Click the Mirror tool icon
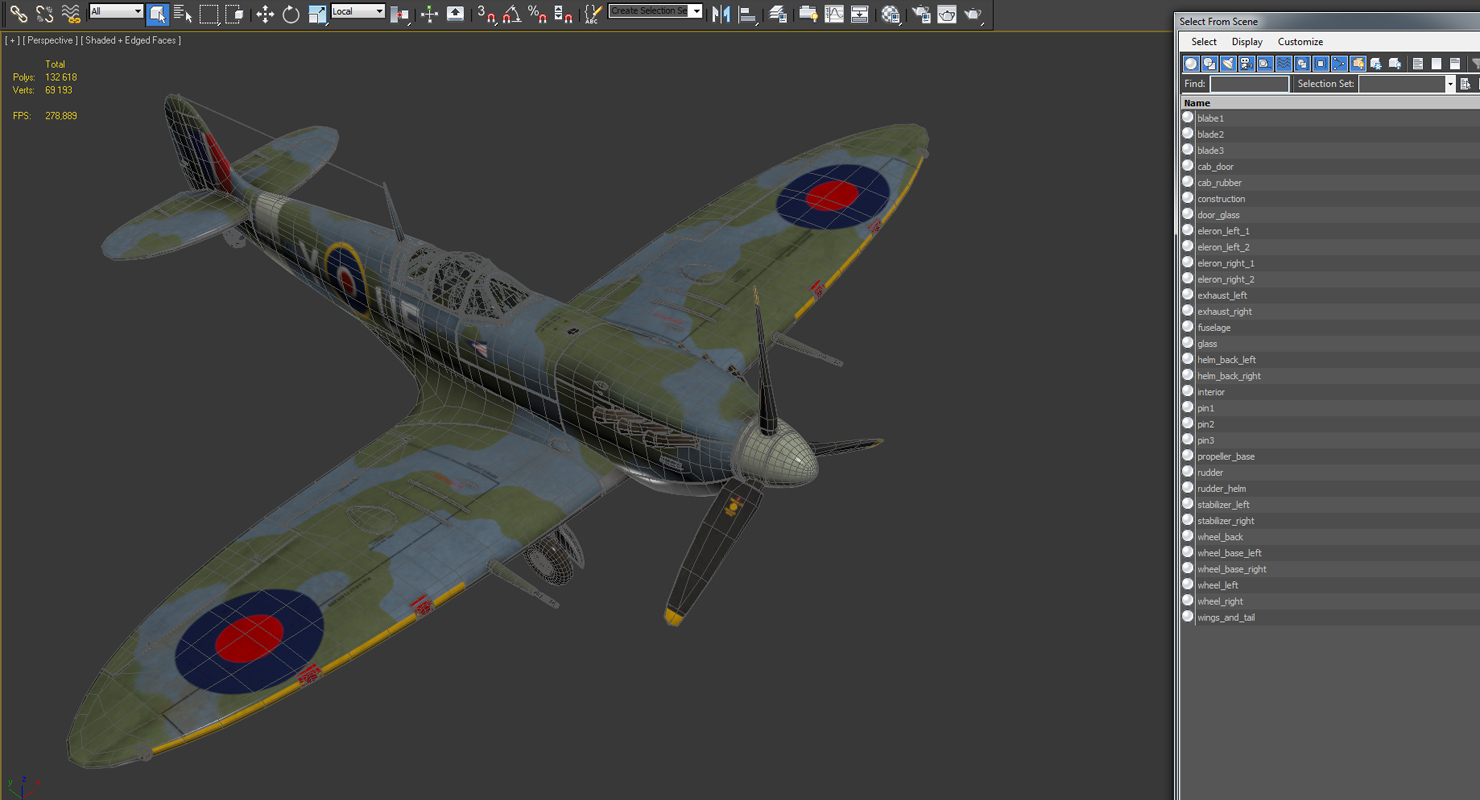1480x800 pixels. (720, 13)
